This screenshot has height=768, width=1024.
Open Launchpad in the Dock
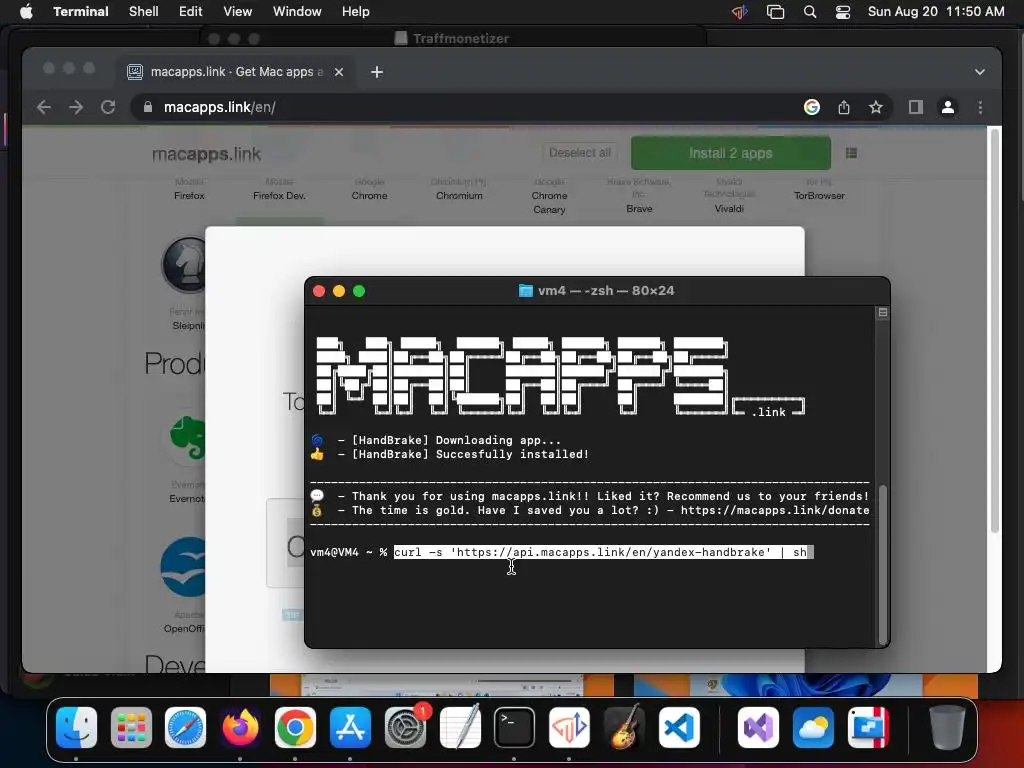(x=131, y=727)
